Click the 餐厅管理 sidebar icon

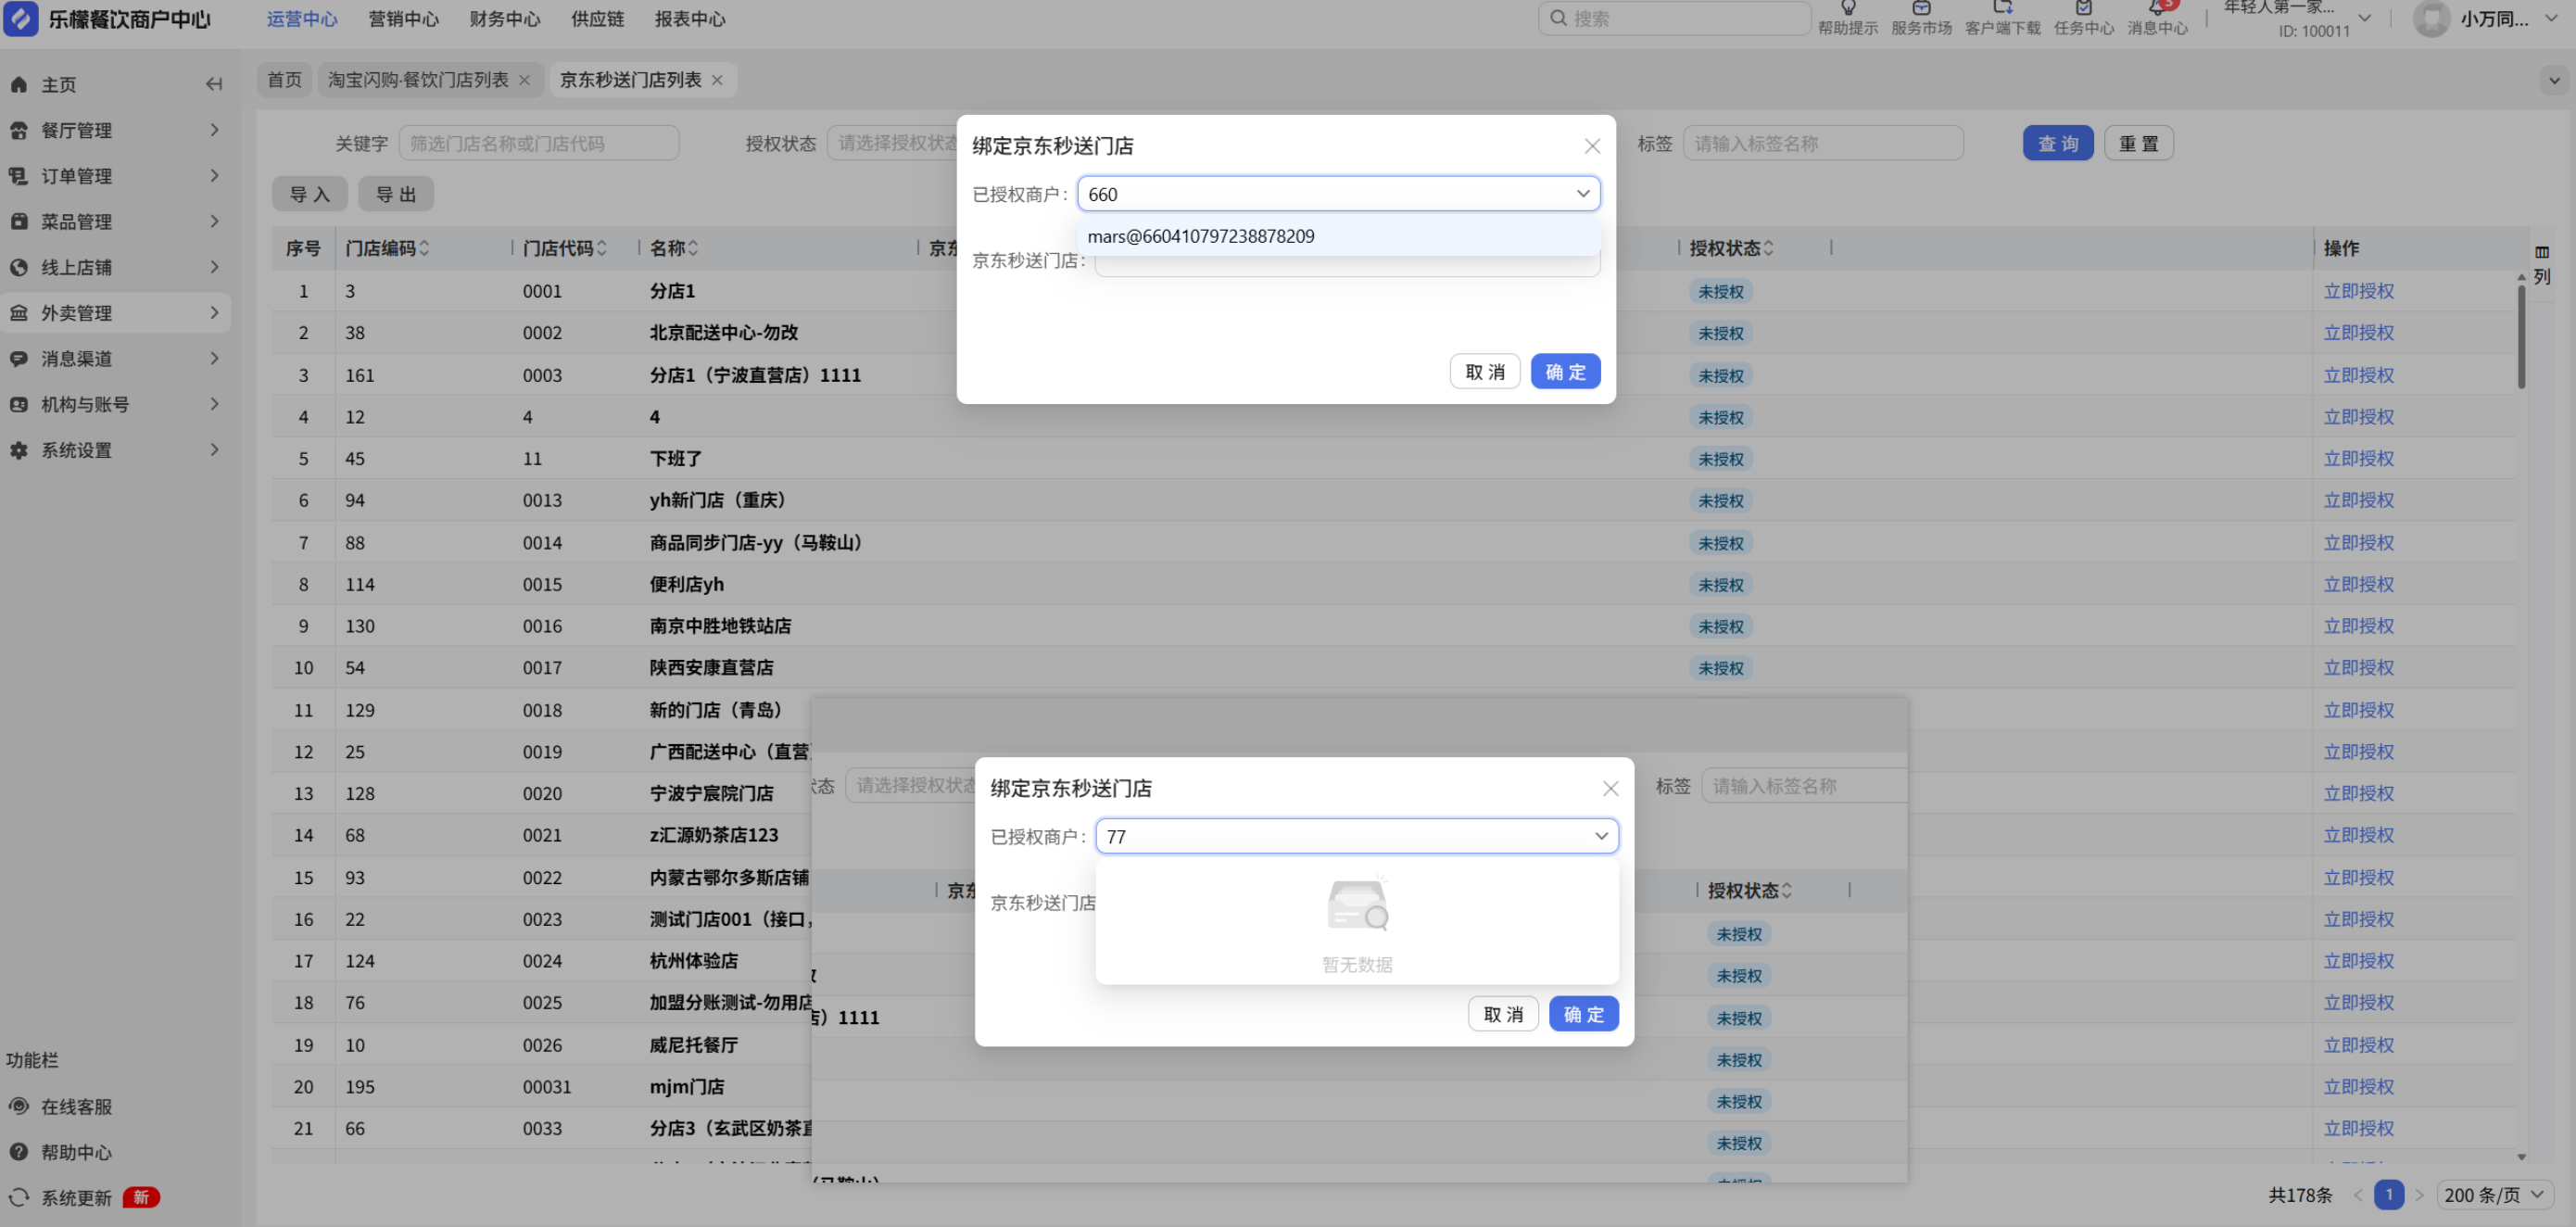tap(19, 130)
